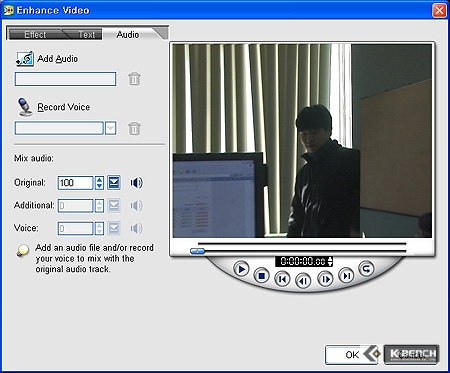Increase the Original volume with stepper arrows
450x373 pixels.
(99, 180)
